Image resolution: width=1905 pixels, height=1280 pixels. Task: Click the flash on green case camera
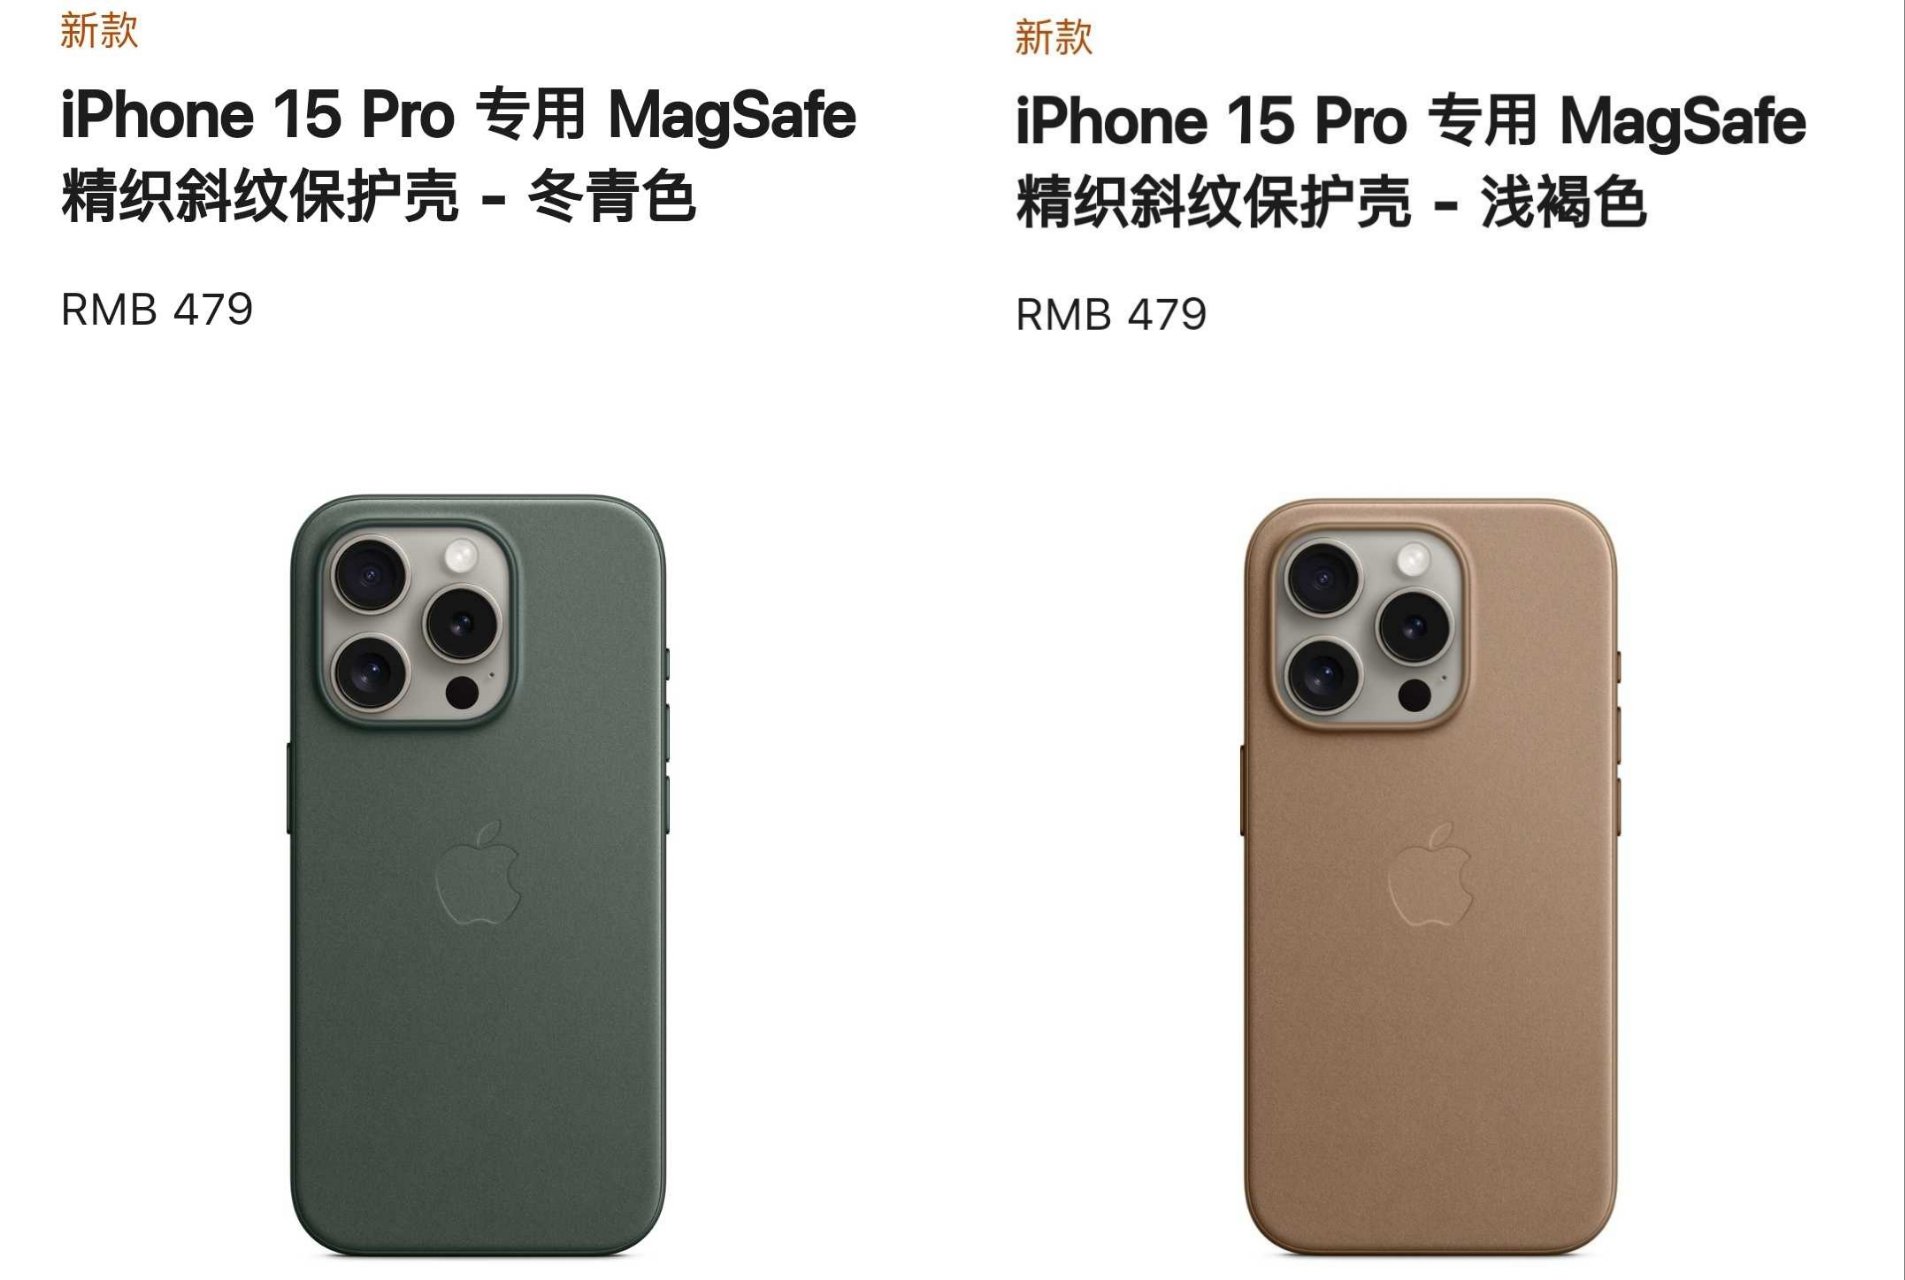[462, 555]
